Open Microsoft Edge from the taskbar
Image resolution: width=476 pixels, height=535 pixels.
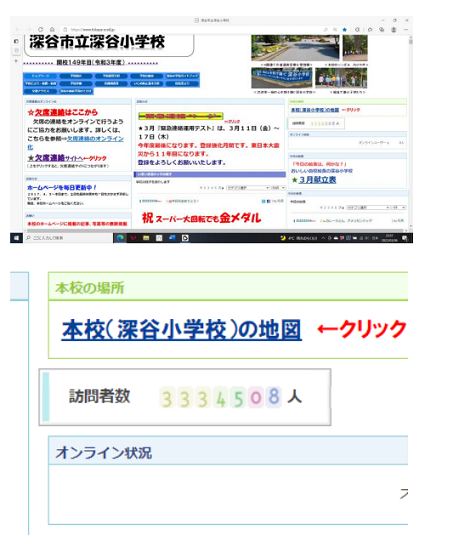coord(120,238)
